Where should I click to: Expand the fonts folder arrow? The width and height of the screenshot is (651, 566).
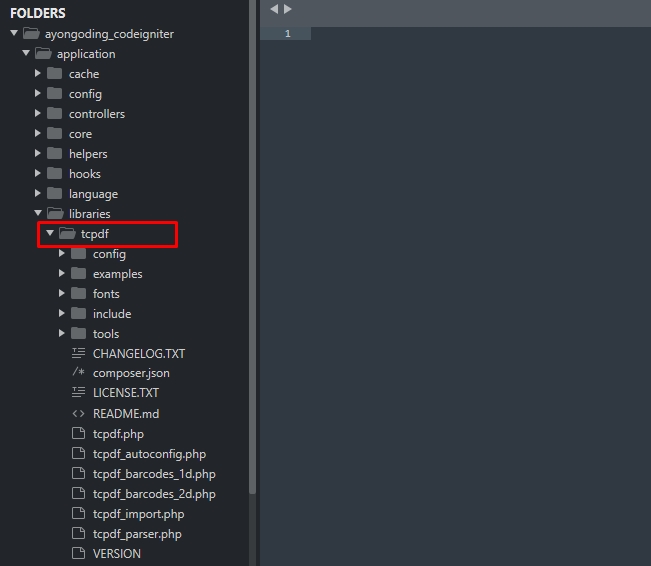click(62, 293)
